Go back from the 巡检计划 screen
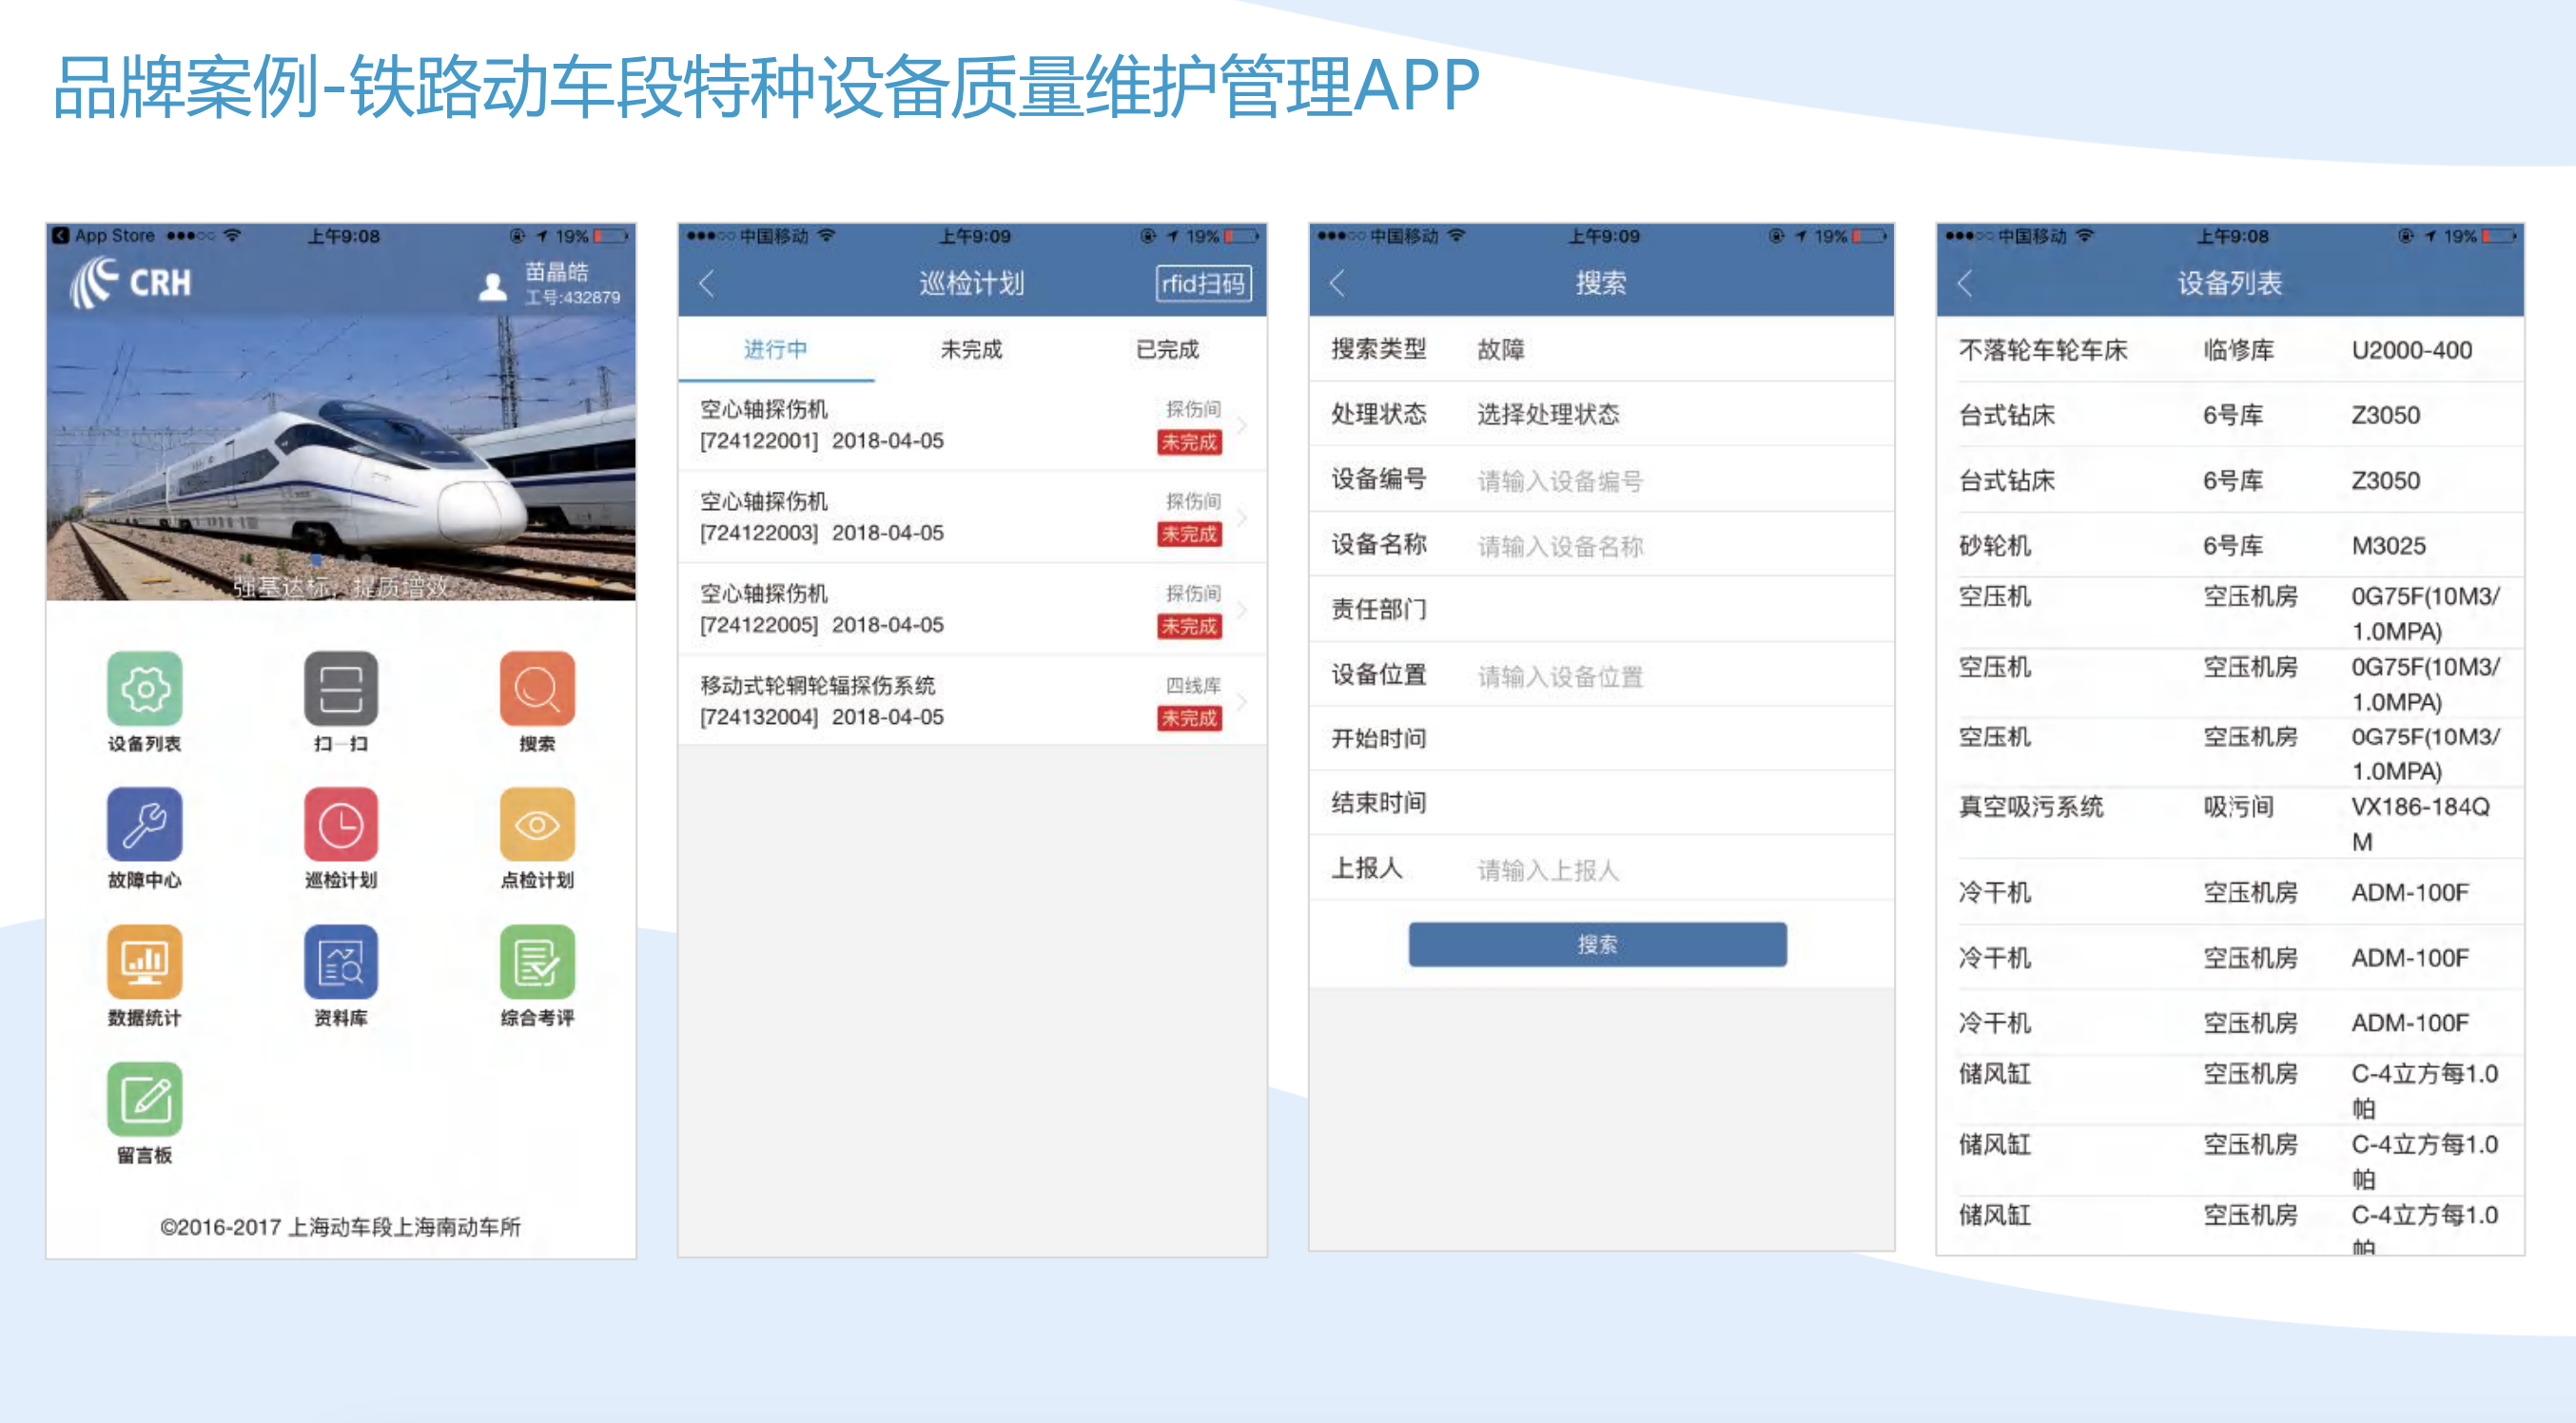The width and height of the screenshot is (2576, 1423). pyautogui.click(x=707, y=283)
